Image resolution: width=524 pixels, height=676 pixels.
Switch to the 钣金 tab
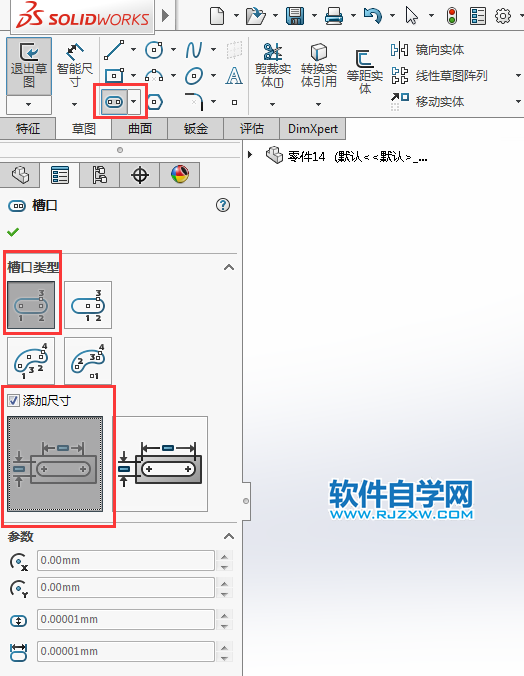click(x=196, y=128)
